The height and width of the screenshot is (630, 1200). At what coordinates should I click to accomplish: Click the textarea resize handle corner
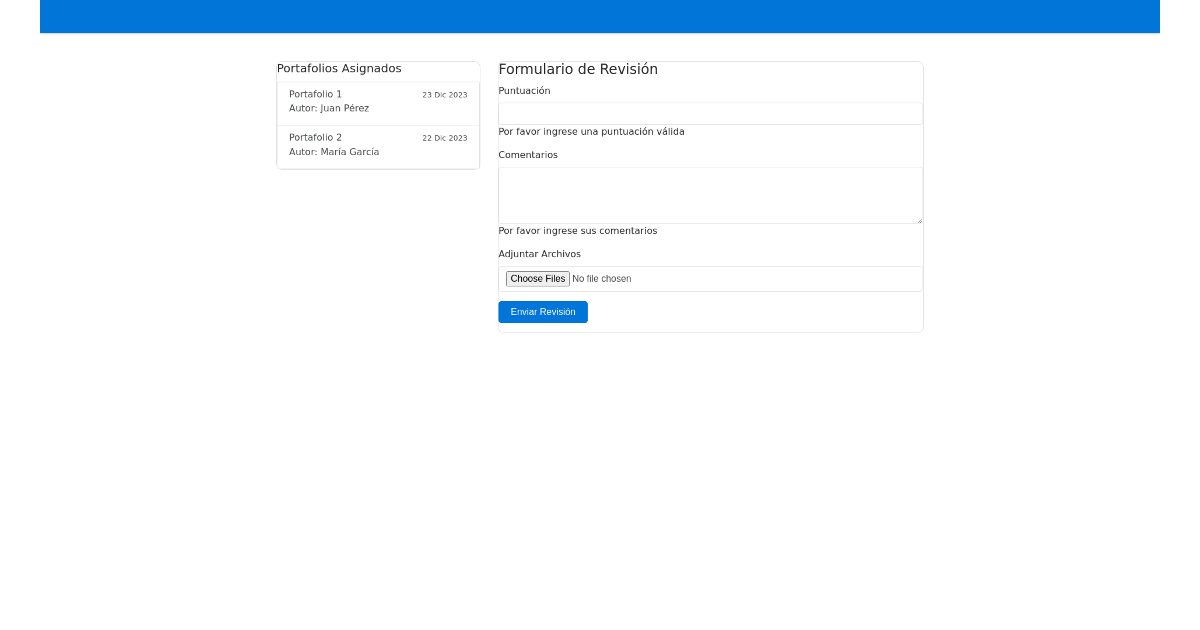click(x=918, y=219)
